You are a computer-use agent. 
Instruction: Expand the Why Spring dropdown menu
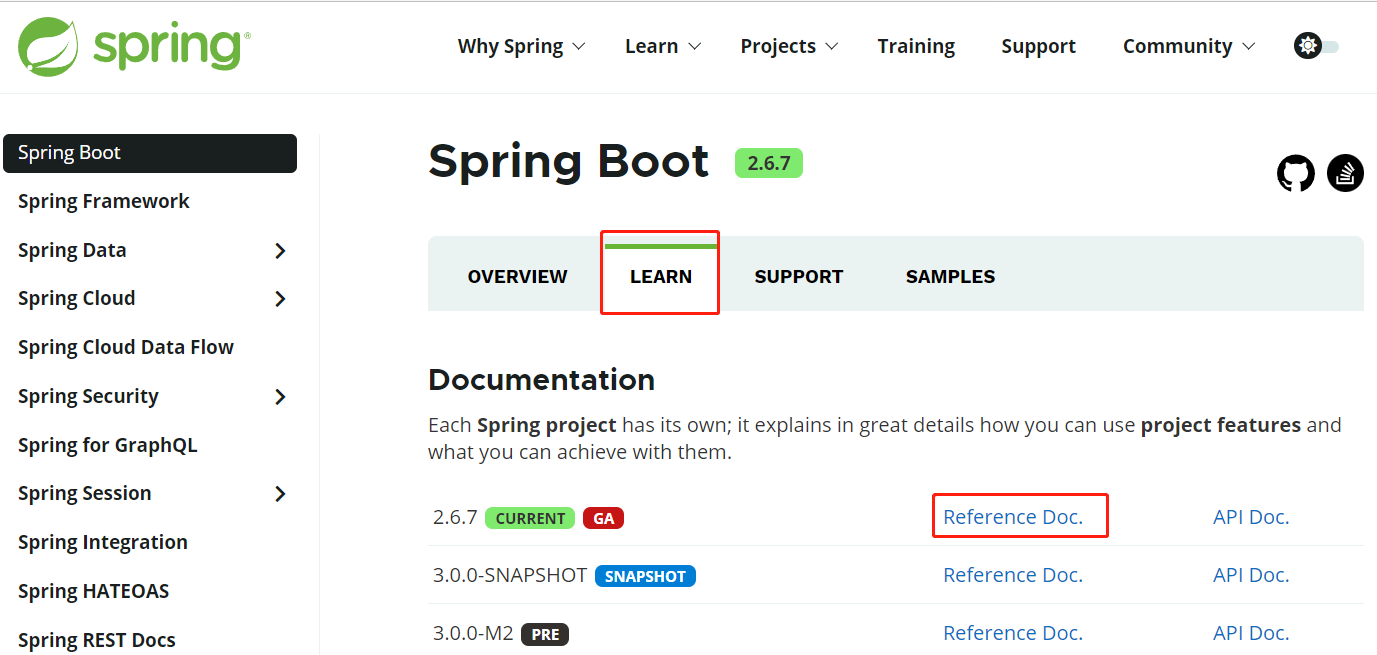(521, 46)
